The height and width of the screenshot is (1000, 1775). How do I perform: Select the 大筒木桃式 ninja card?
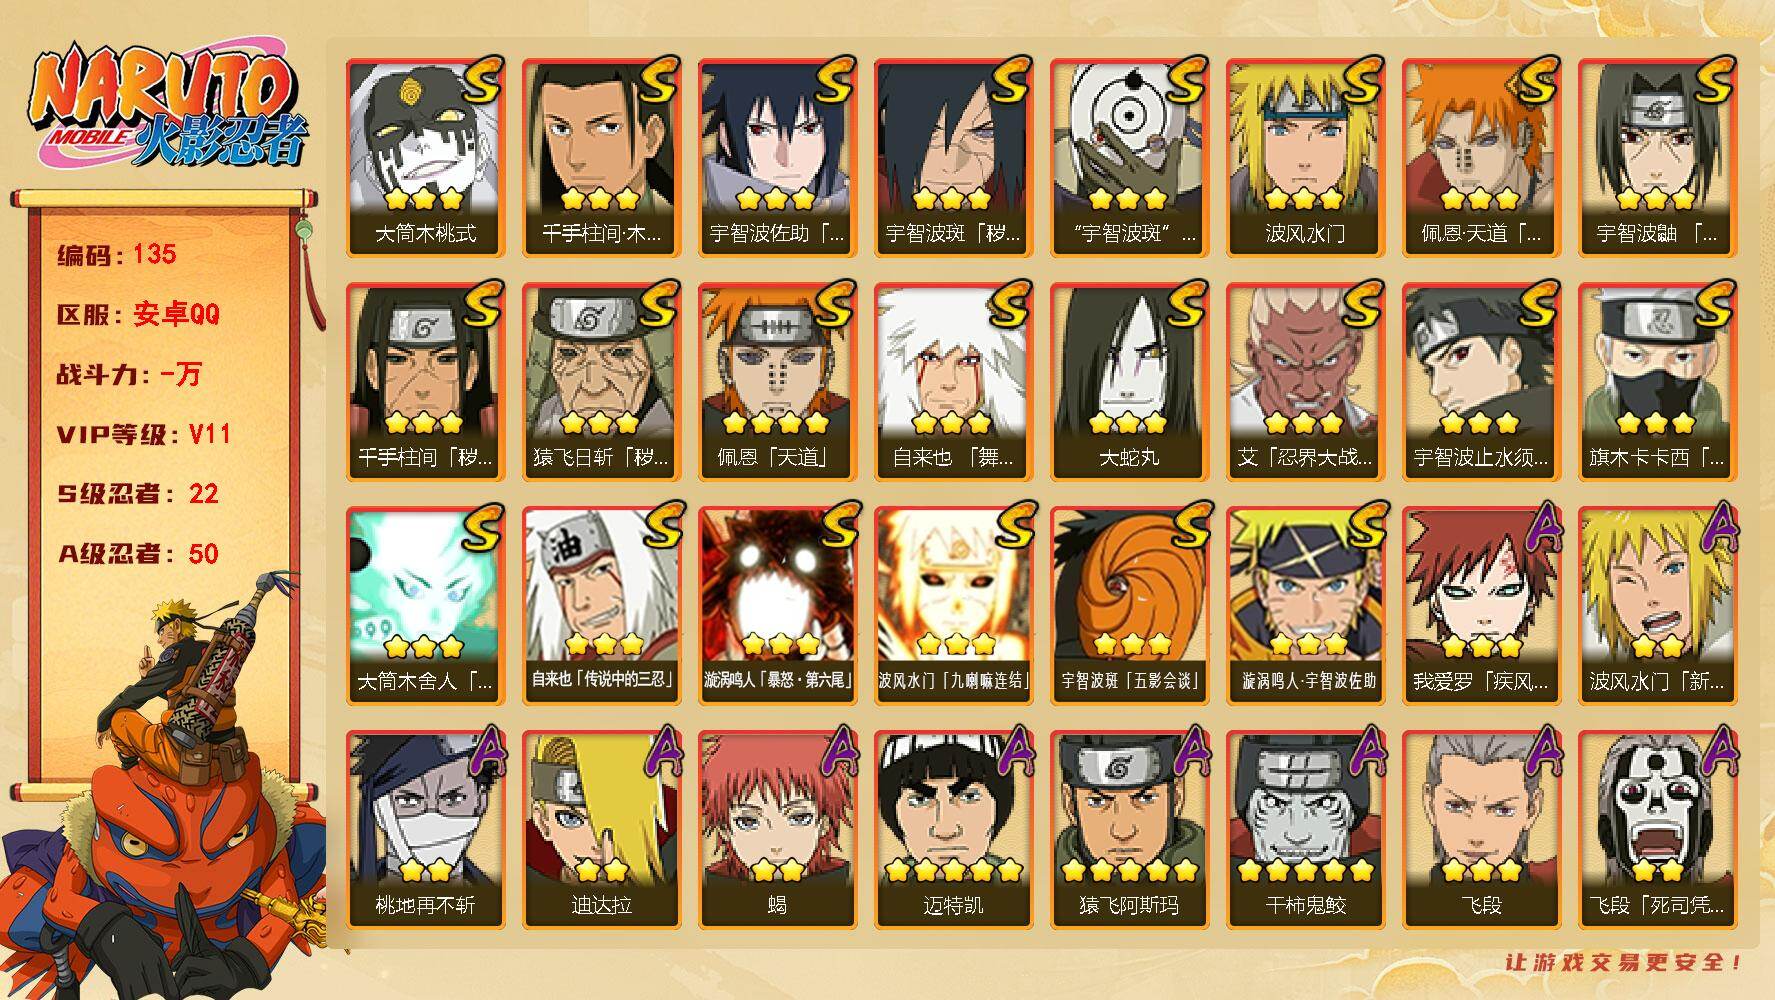pyautogui.click(x=425, y=158)
